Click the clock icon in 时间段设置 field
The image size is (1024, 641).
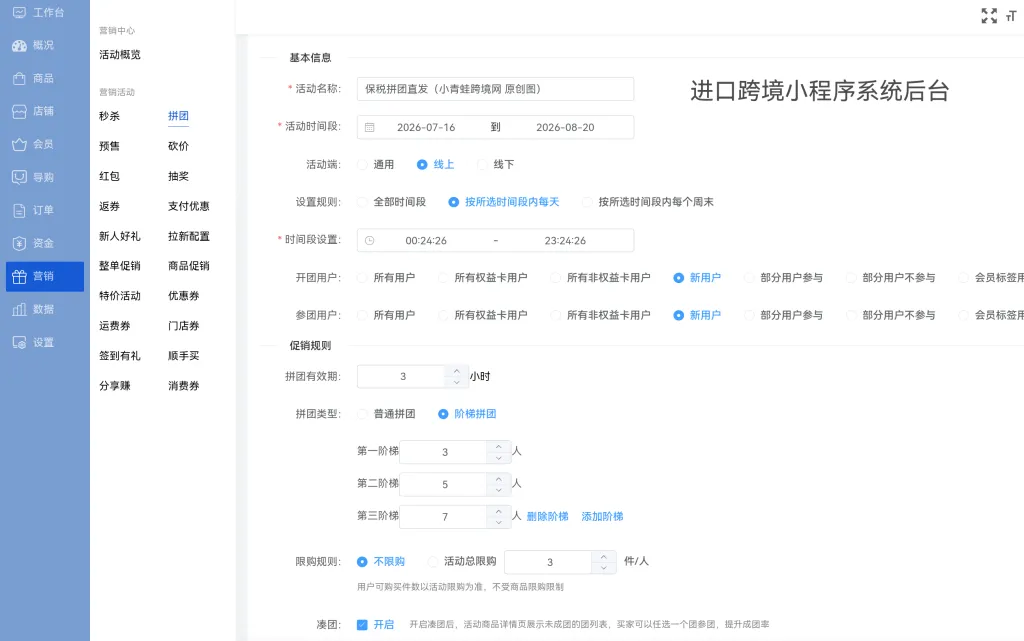(370, 241)
